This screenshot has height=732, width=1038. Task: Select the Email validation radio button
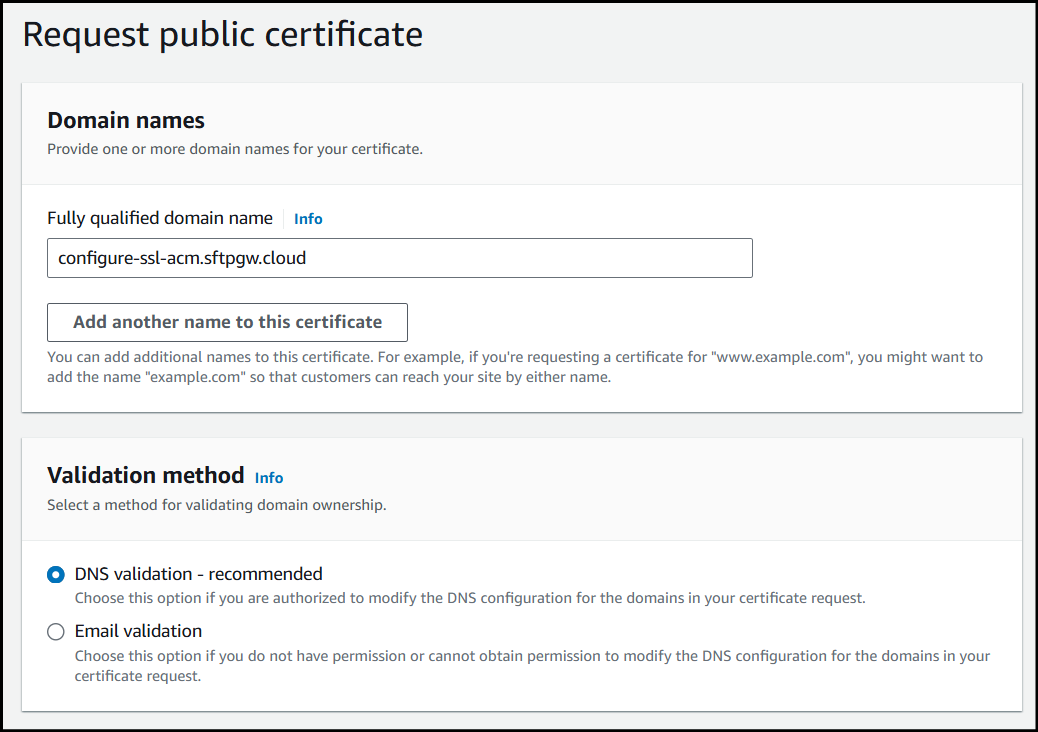[56, 631]
